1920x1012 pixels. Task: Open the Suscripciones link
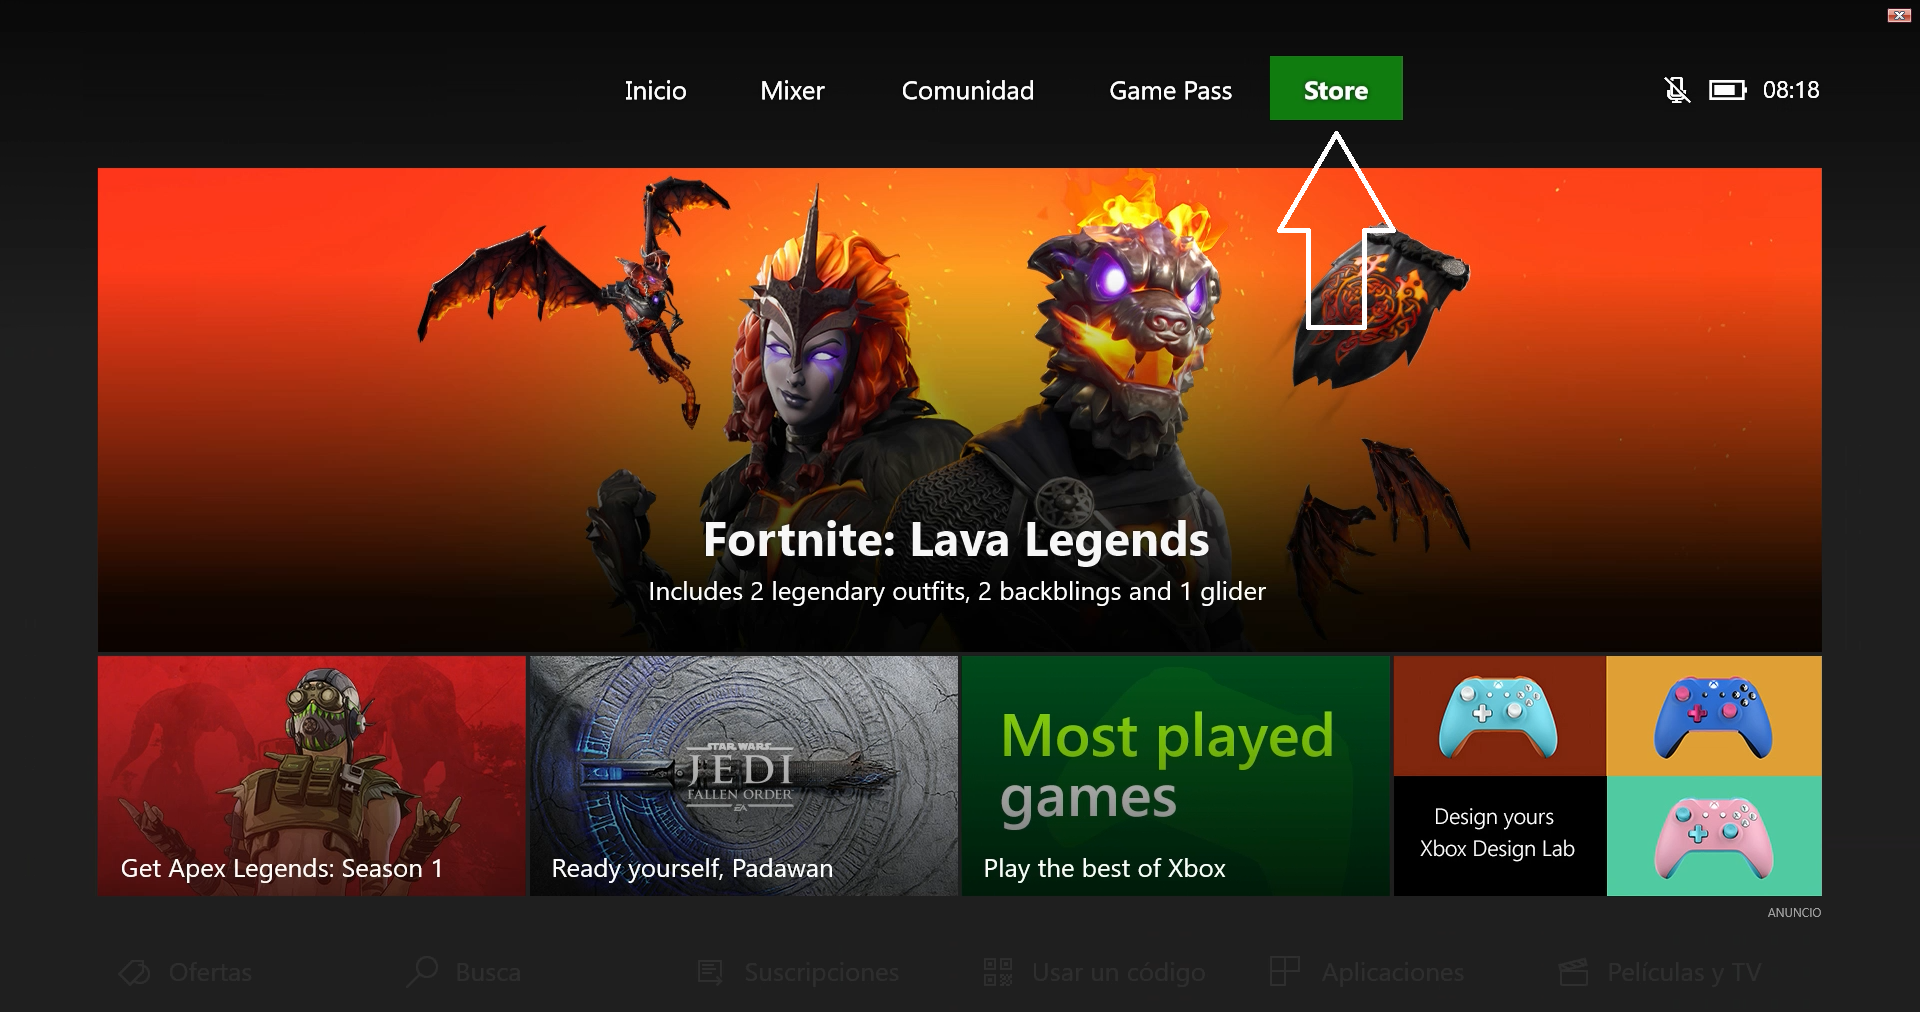click(x=822, y=972)
